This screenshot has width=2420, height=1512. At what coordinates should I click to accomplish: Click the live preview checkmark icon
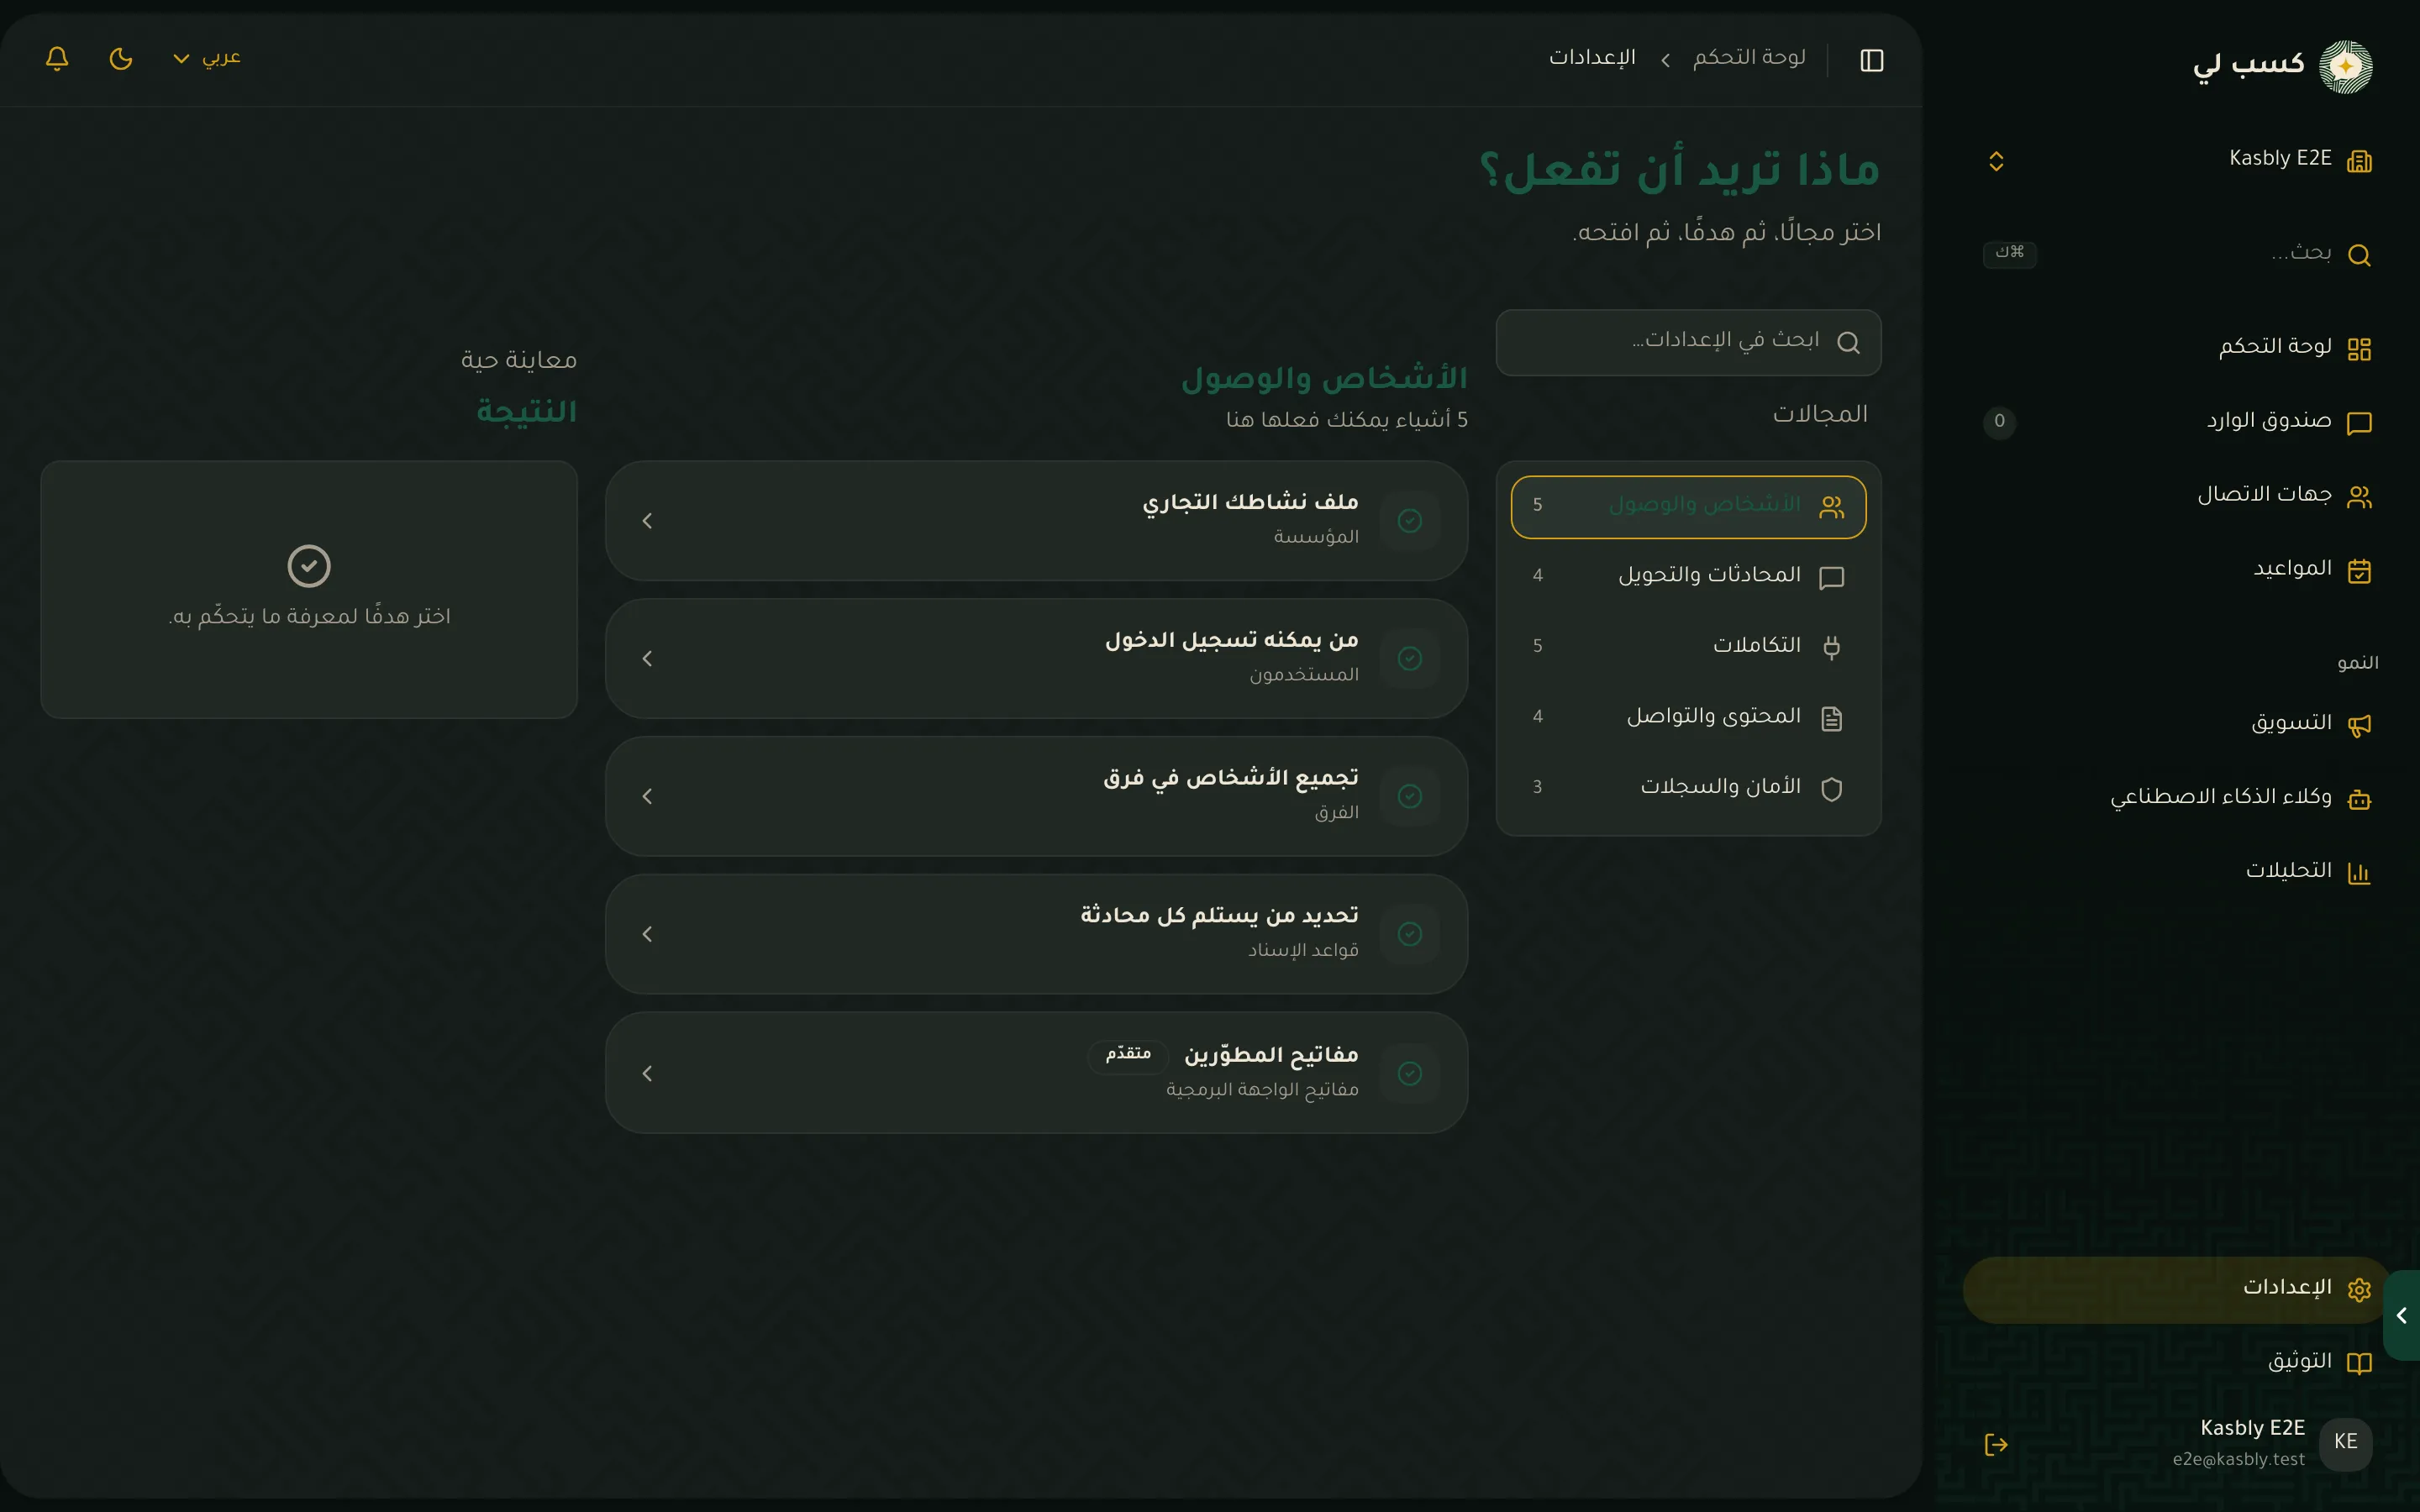coord(309,566)
